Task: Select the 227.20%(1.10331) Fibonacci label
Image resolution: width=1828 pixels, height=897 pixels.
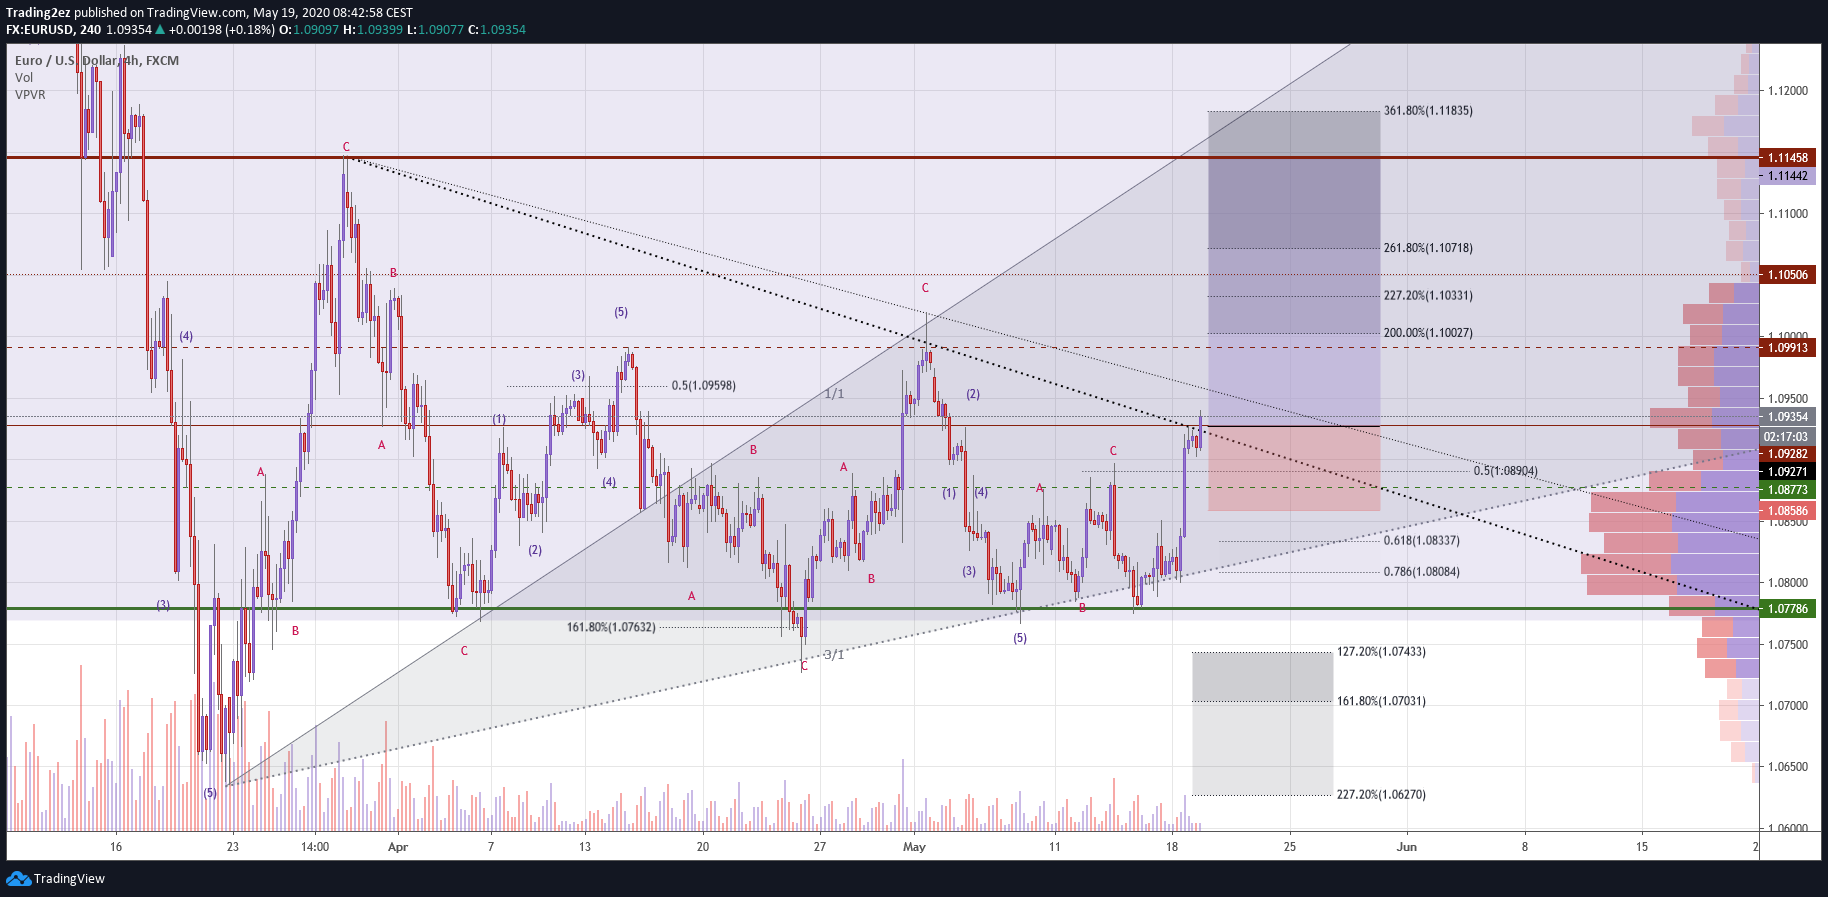Action: pos(1428,296)
